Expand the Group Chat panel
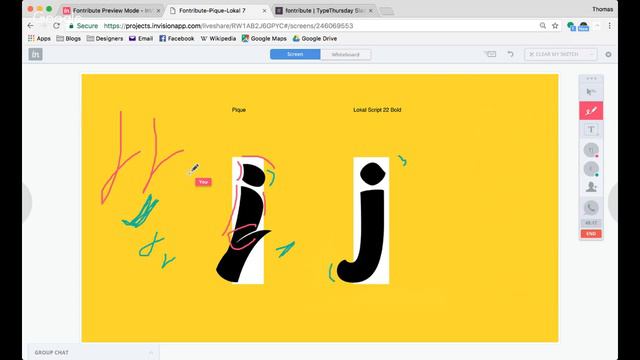 point(93,352)
